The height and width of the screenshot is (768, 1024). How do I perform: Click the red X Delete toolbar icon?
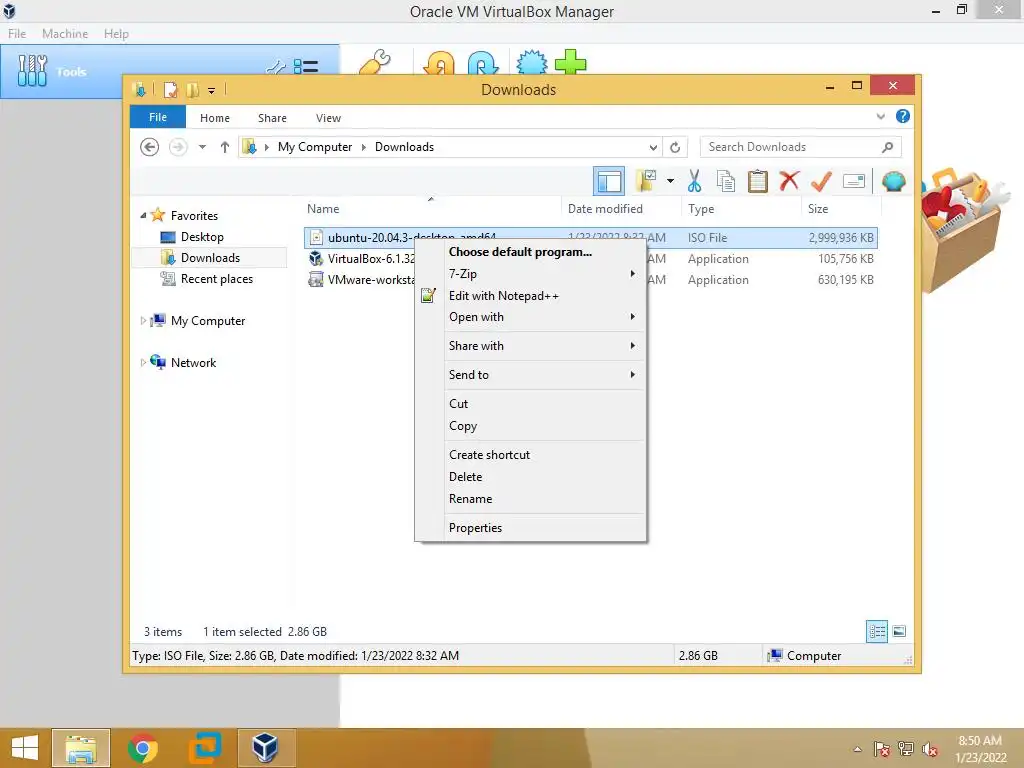(790, 181)
